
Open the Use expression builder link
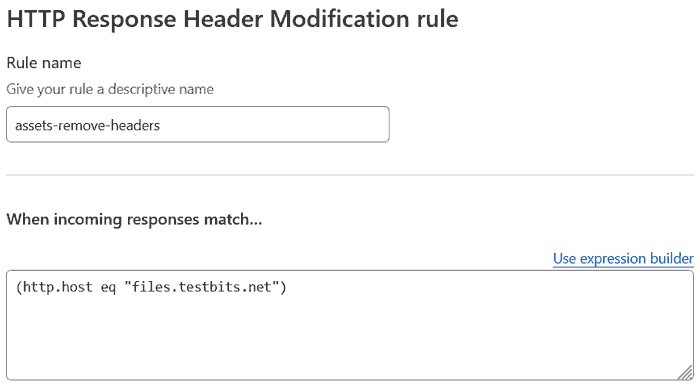pyautogui.click(x=623, y=259)
